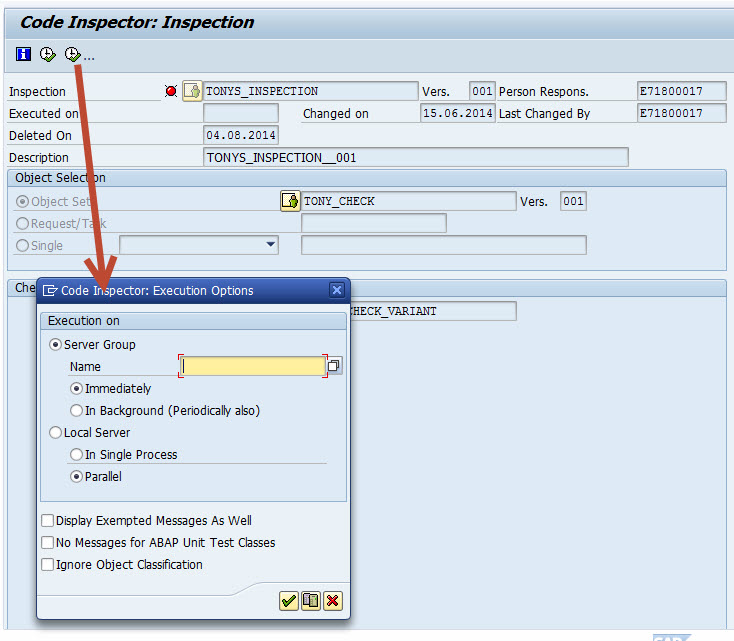Screen dimensions: 734x641
Task: Click the object set Vers. 001 field
Action: click(573, 201)
